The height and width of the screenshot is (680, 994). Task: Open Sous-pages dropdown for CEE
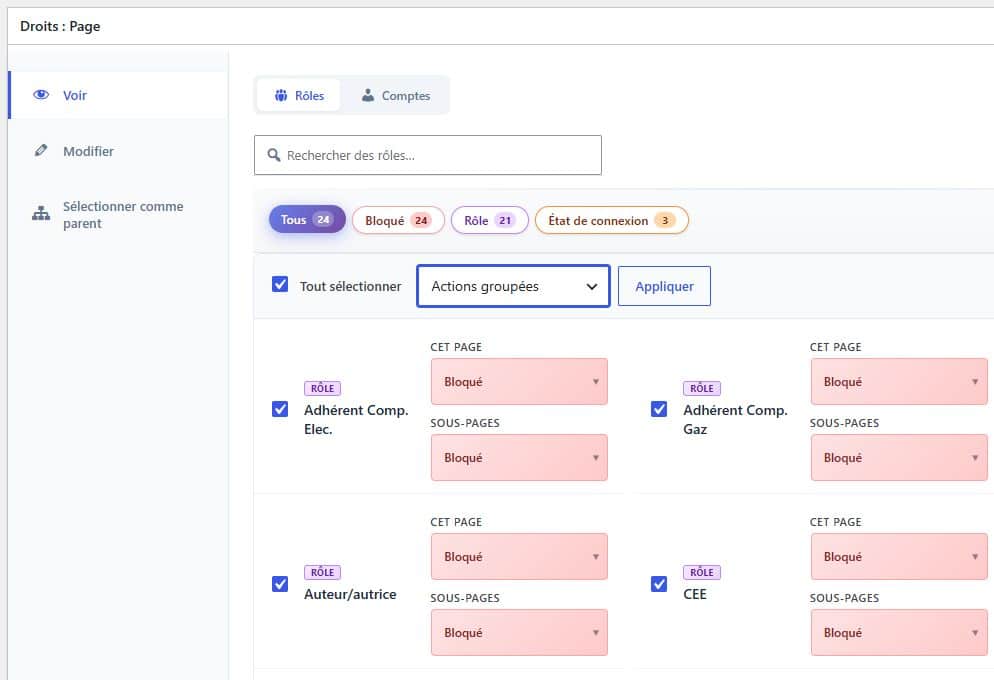tap(899, 632)
